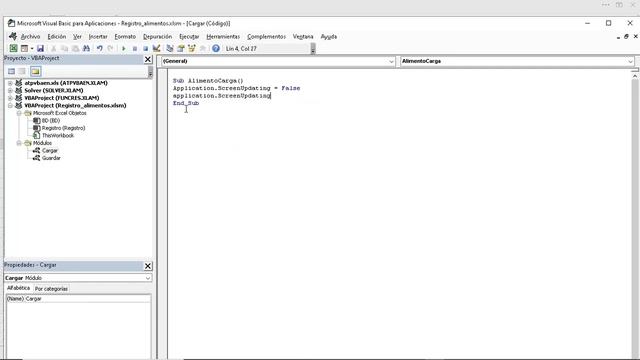Screen dimensions: 640x360
Task: Open the Project Explorer icon
Action: tap(170, 49)
